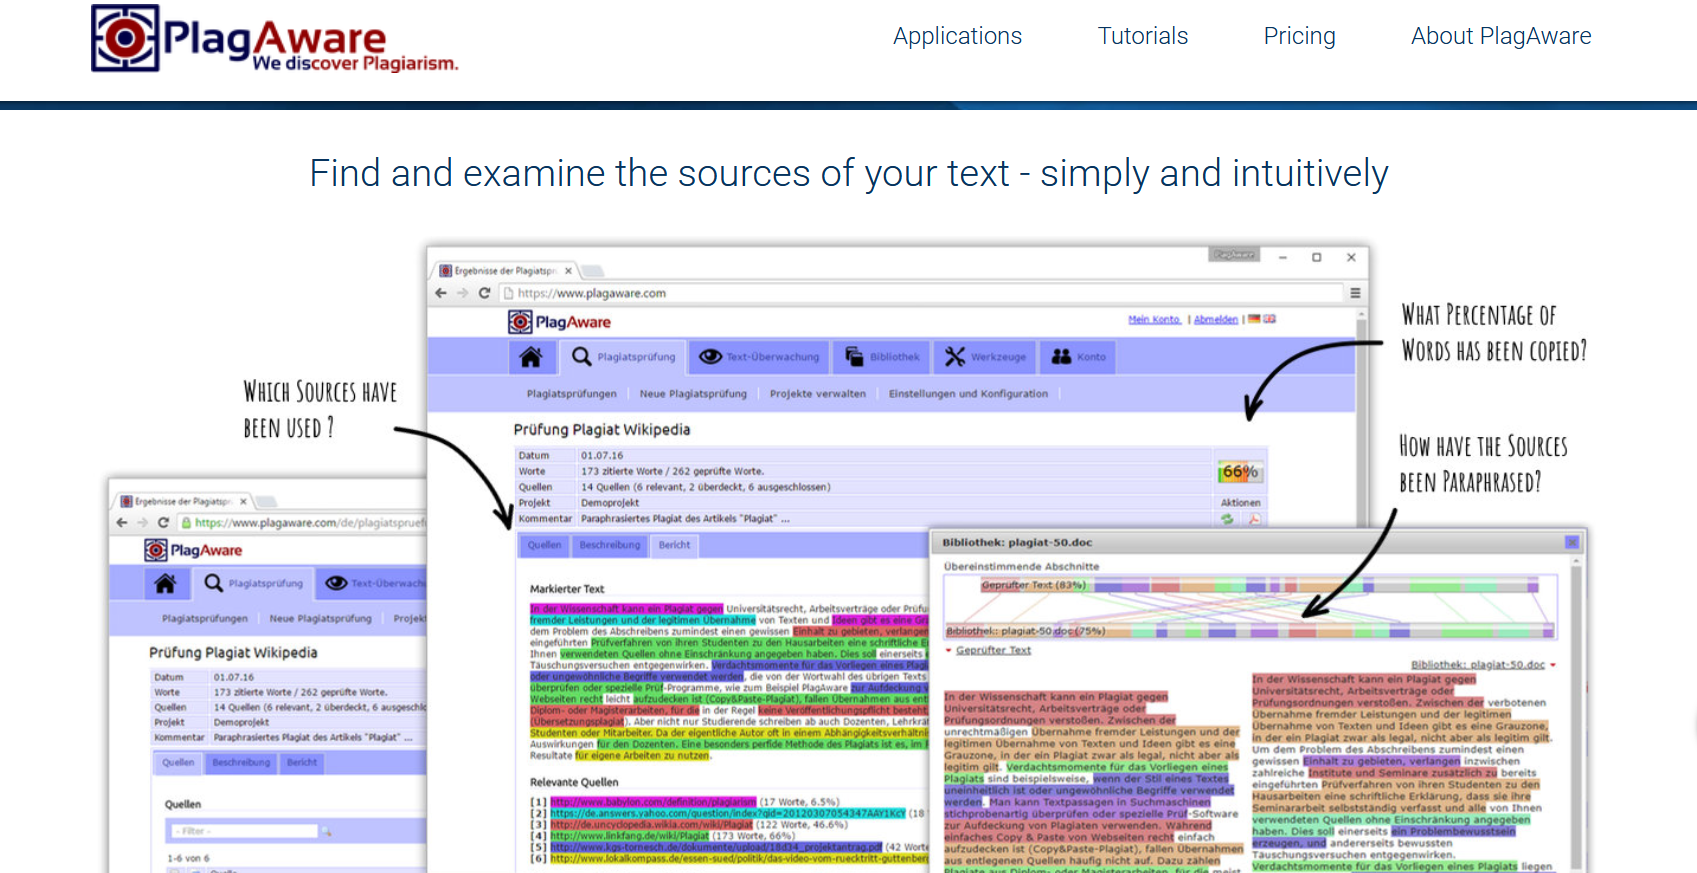Open the Tutorials menu item
1697x873 pixels.
tap(1142, 36)
